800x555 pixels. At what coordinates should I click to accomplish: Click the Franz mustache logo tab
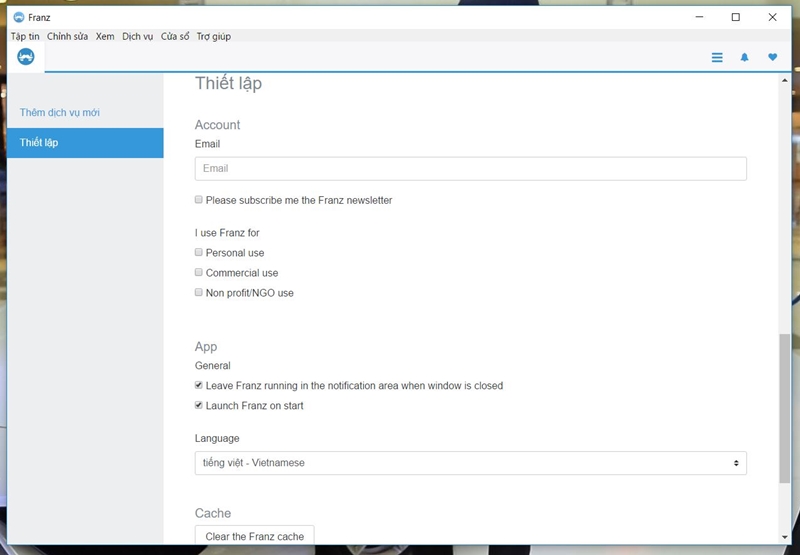(x=26, y=57)
